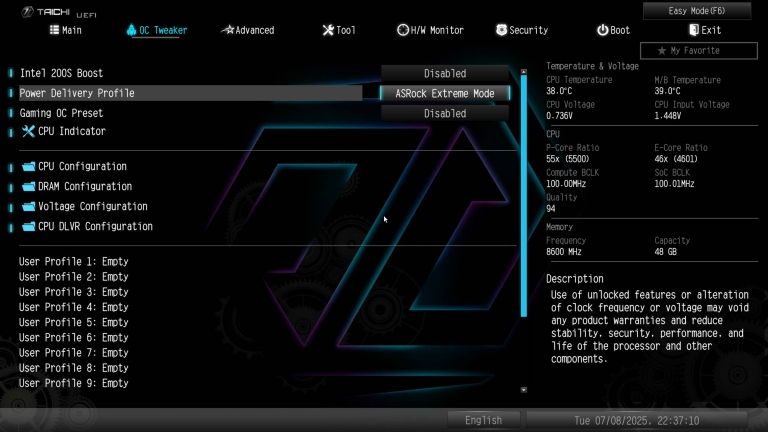768x432 pixels.
Task: Click User Profile 6: Empty
Action: pos(73,337)
